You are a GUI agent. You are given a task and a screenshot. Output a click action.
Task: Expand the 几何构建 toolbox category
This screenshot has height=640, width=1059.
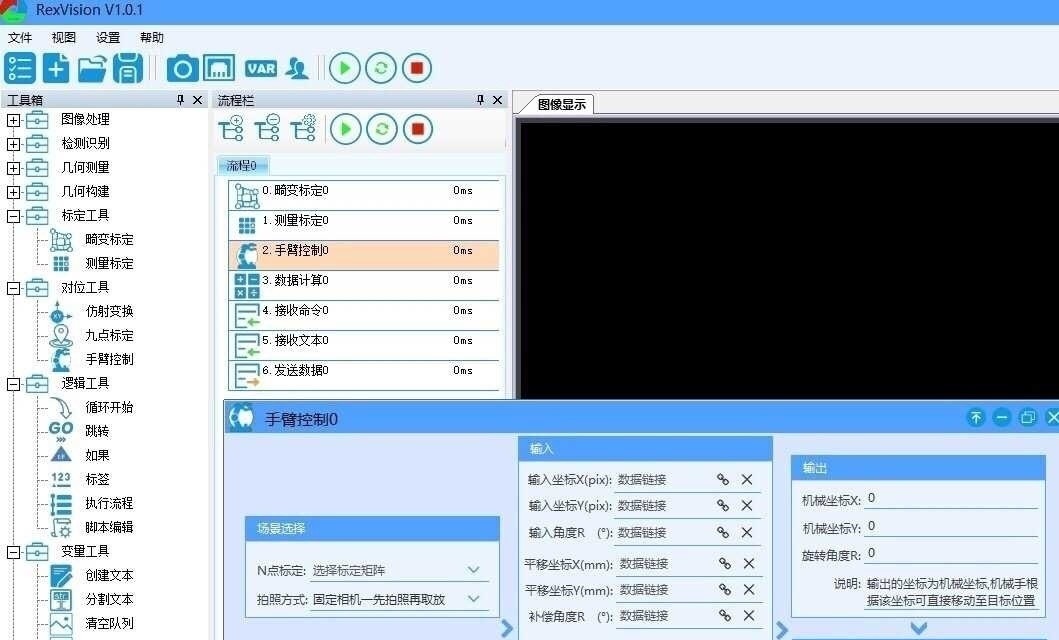point(14,192)
